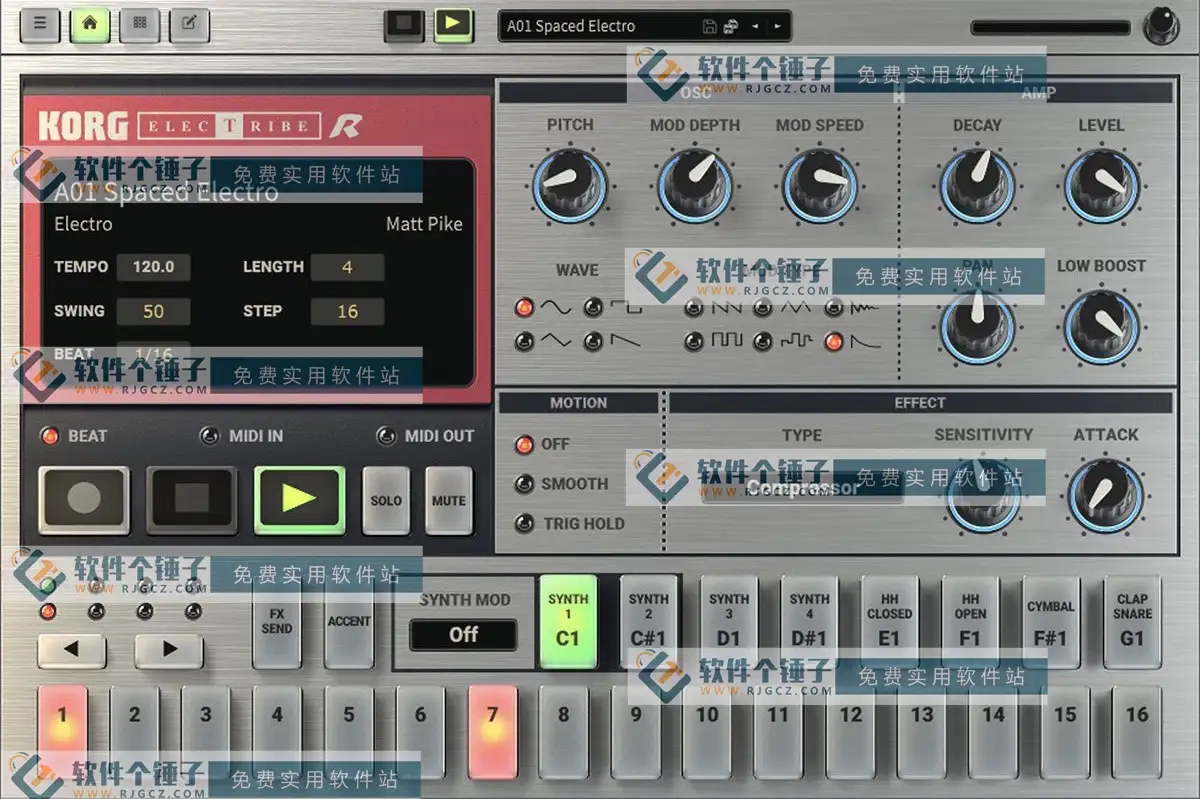The width and height of the screenshot is (1200, 799).
Task: Select the SYNTH 1 C1 part
Action: coord(568,621)
